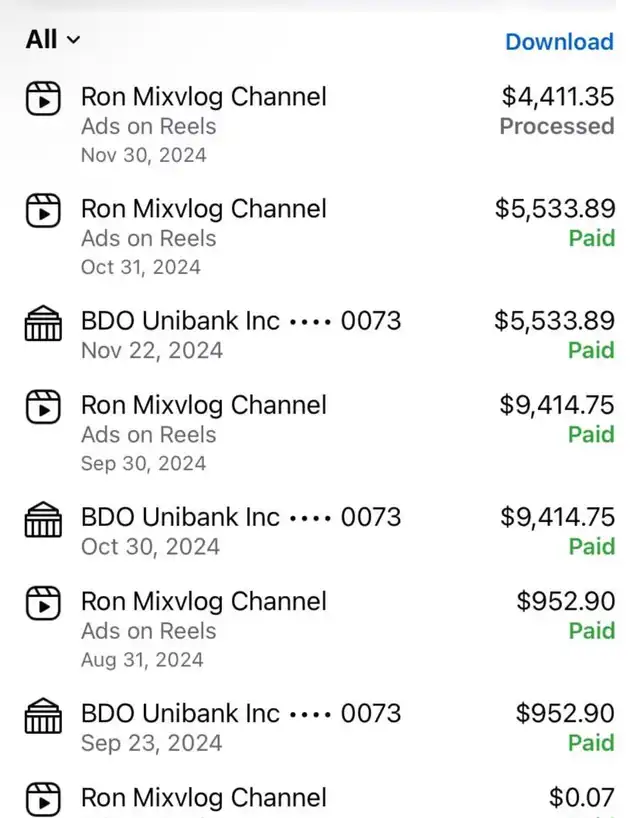Open the $952.90 Ads on Reels Aug 31 entry

pos(320,629)
